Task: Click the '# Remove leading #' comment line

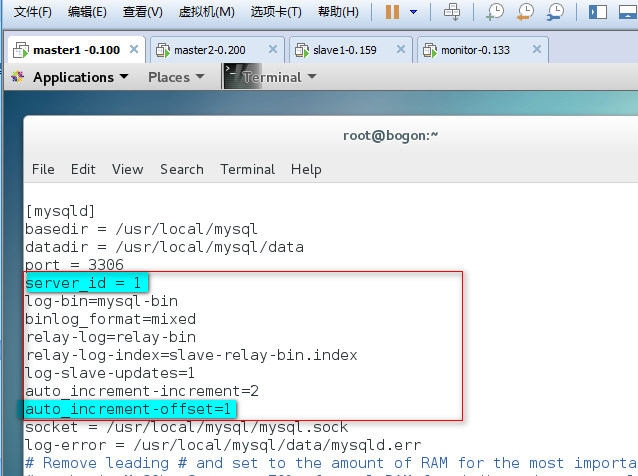Action: pyautogui.click(x=331, y=463)
